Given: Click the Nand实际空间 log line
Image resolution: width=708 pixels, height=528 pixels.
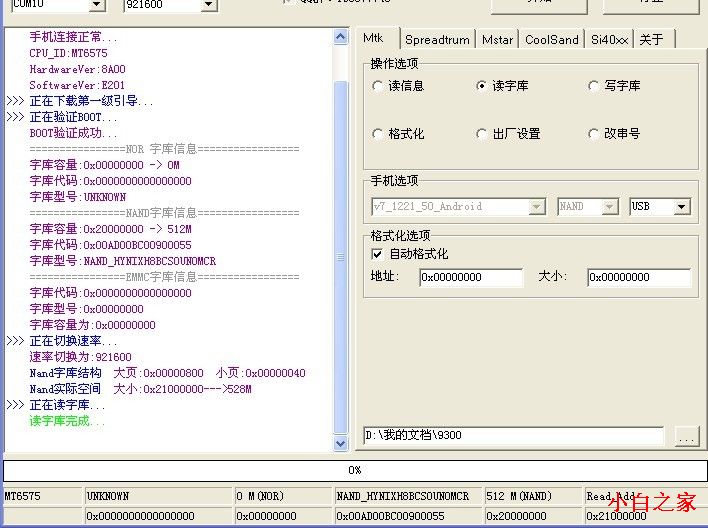Looking at the screenshot, I should pyautogui.click(x=140, y=389).
